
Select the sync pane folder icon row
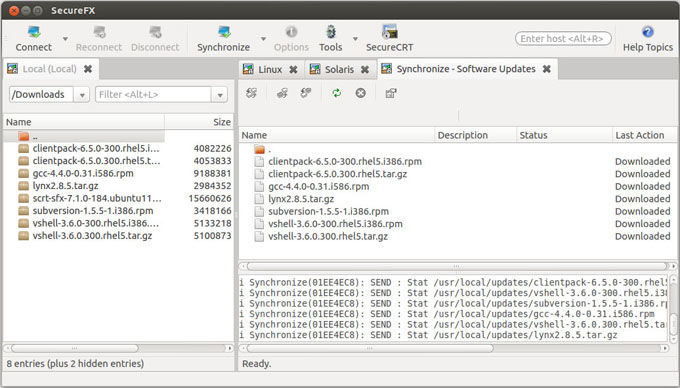tap(263, 150)
